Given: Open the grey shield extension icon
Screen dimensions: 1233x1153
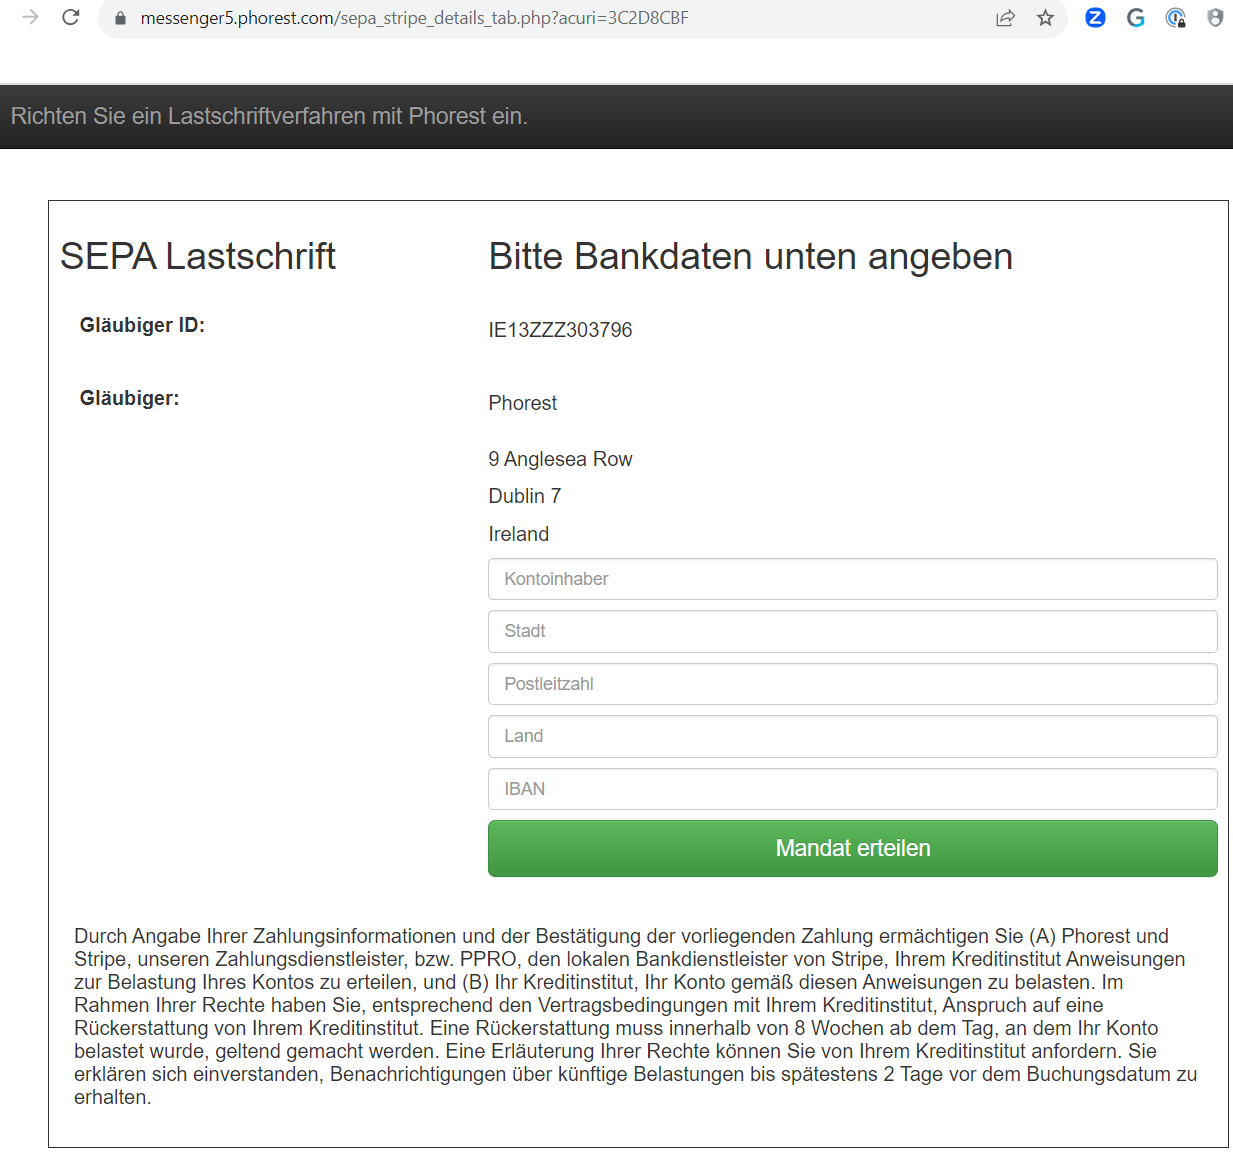Looking at the screenshot, I should (1215, 17).
